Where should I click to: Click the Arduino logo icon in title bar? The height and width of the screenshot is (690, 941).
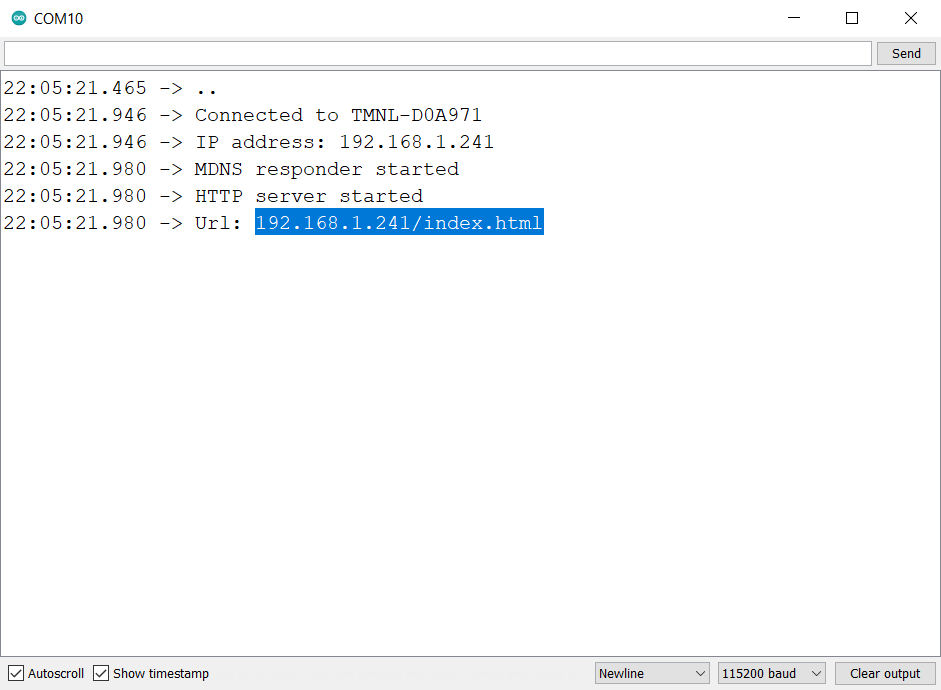tap(19, 19)
